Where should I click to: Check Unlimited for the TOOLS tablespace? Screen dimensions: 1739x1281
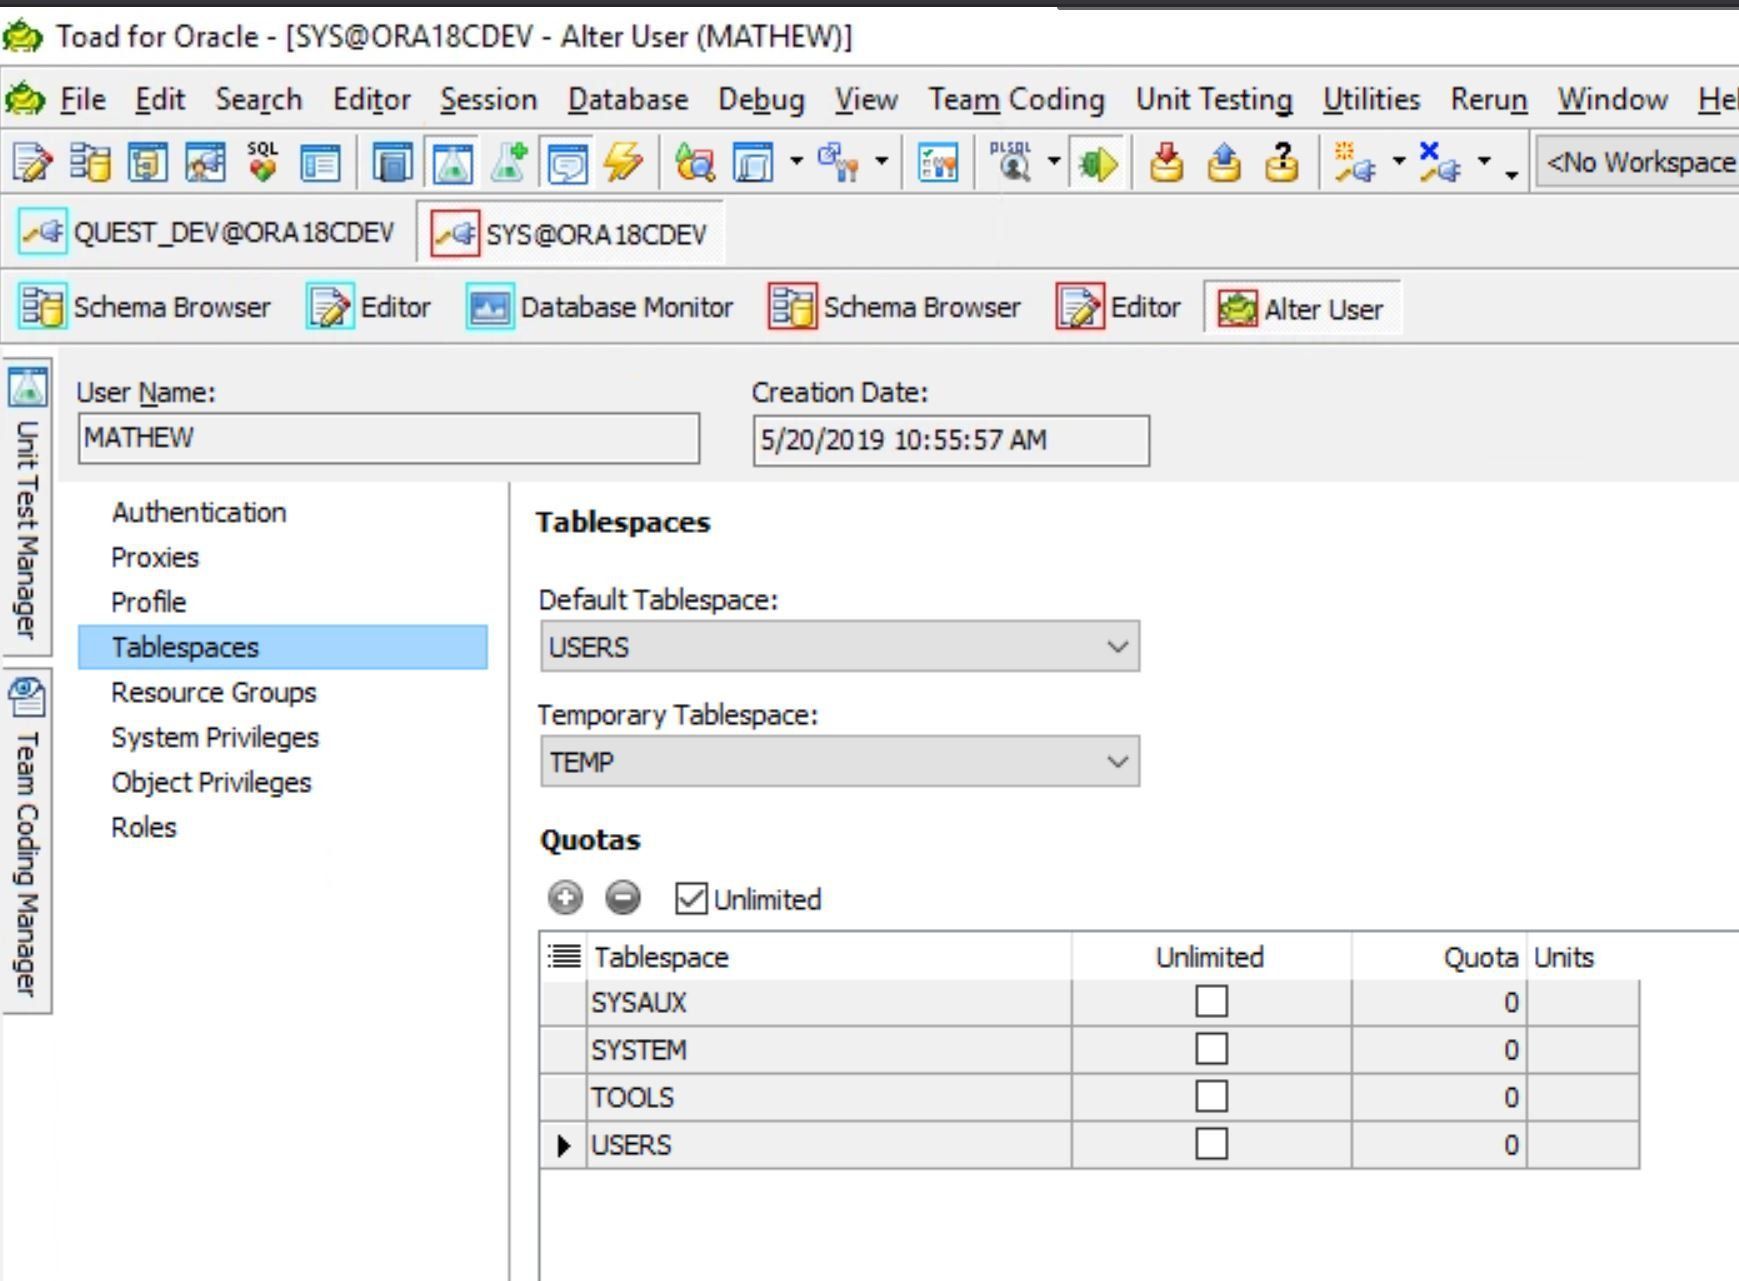pos(1211,1096)
